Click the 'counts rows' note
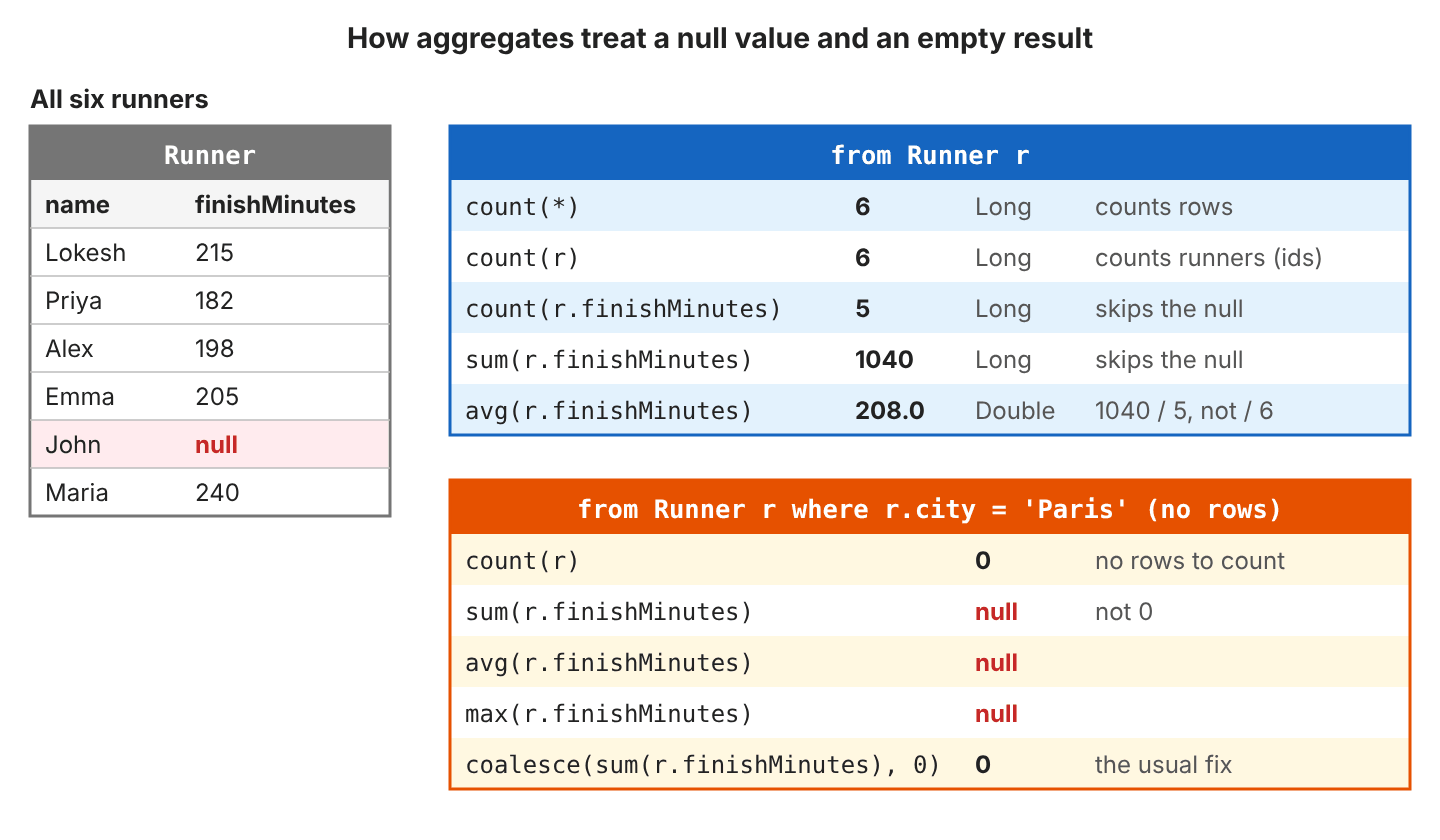 pyautogui.click(x=1164, y=207)
